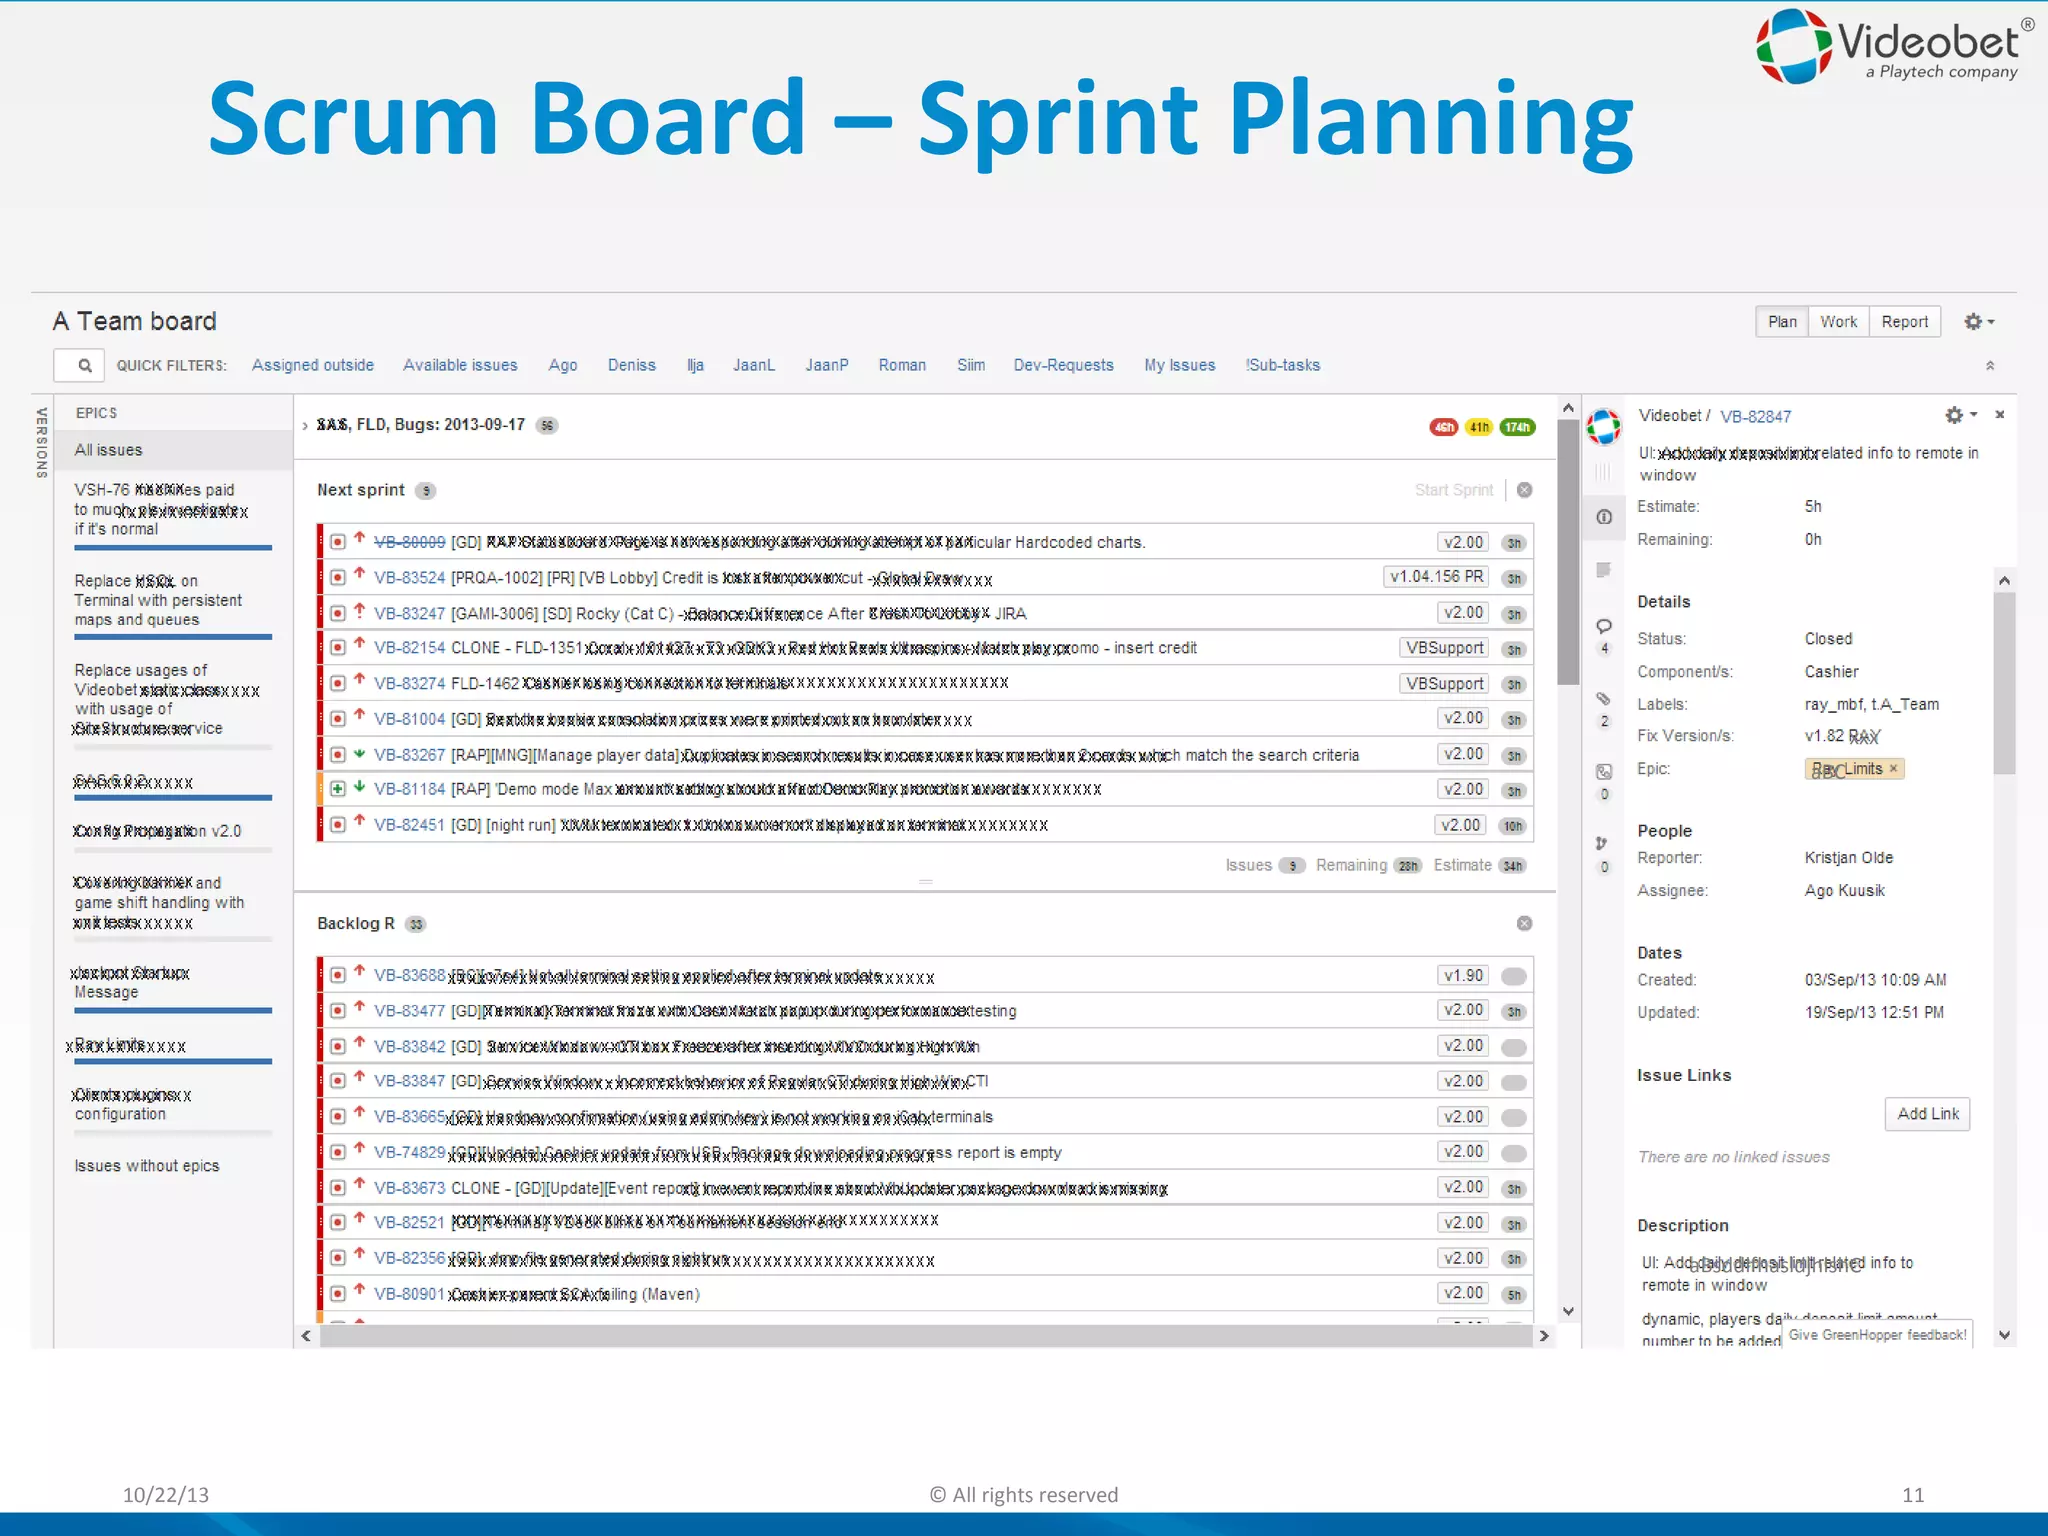
Task: Click v1.90 version label on VB-83688
Action: [x=1463, y=975]
